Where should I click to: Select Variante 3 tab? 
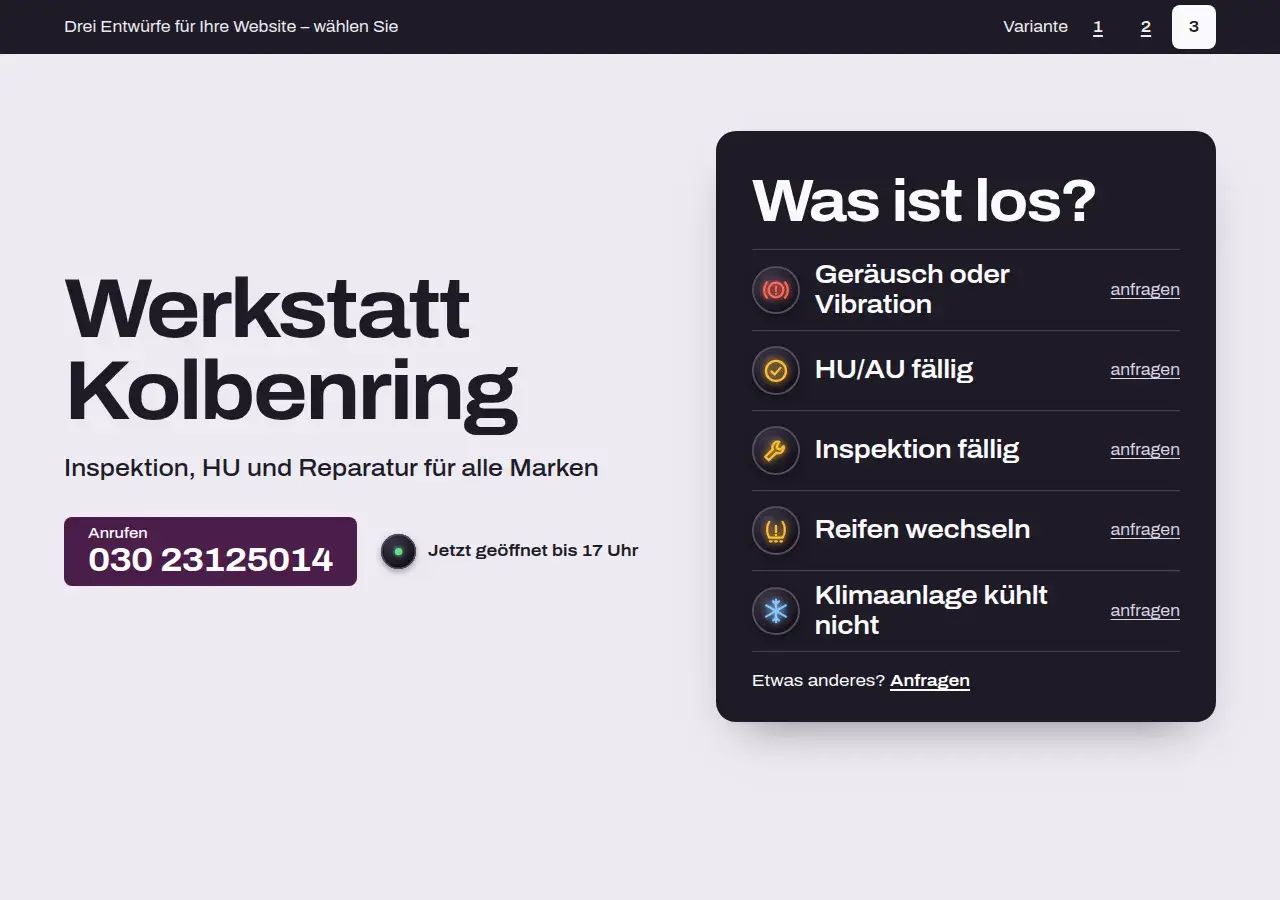point(1194,27)
